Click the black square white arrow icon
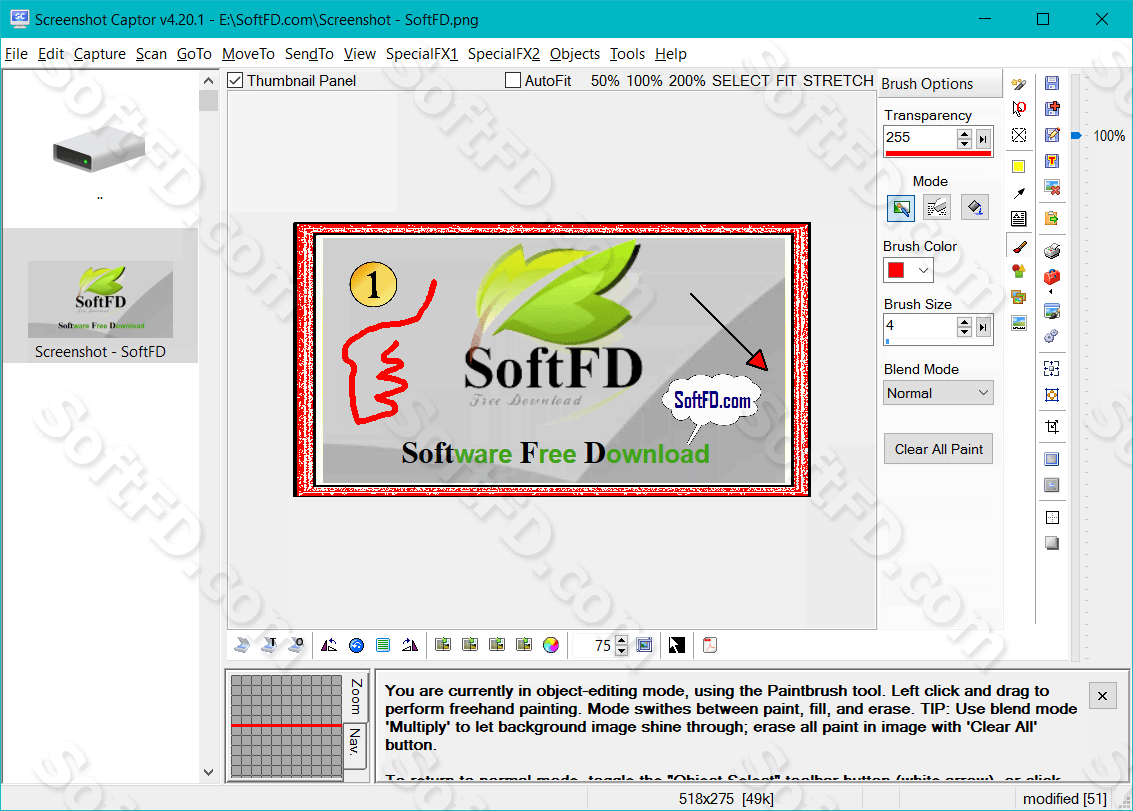This screenshot has height=811, width=1133. point(676,645)
